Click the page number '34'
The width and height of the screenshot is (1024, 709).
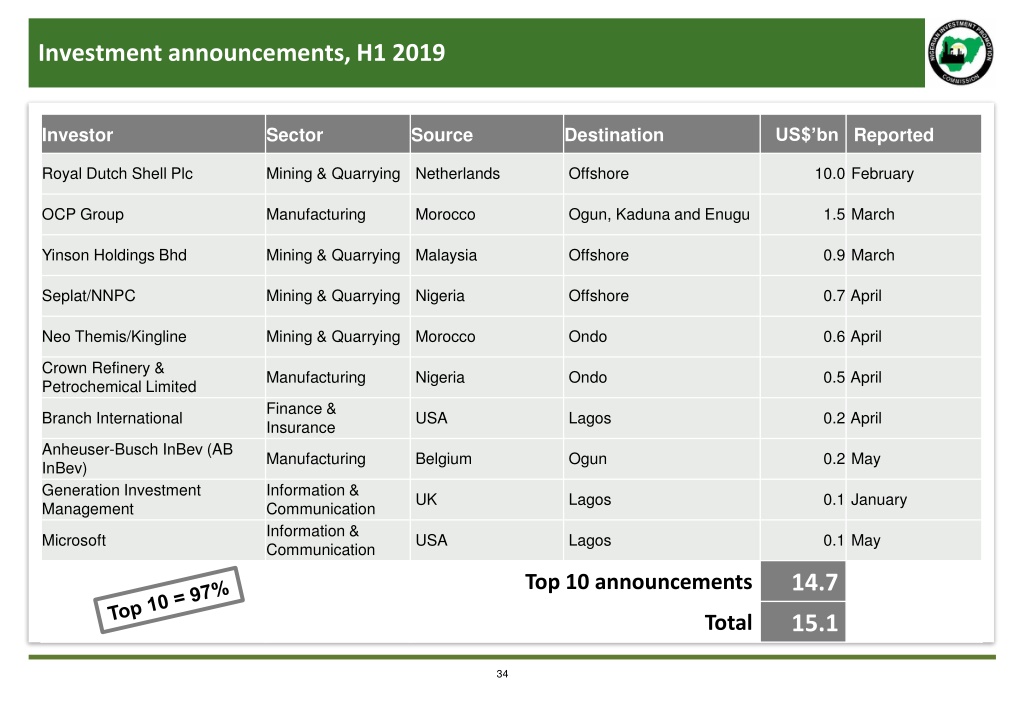pos(502,674)
